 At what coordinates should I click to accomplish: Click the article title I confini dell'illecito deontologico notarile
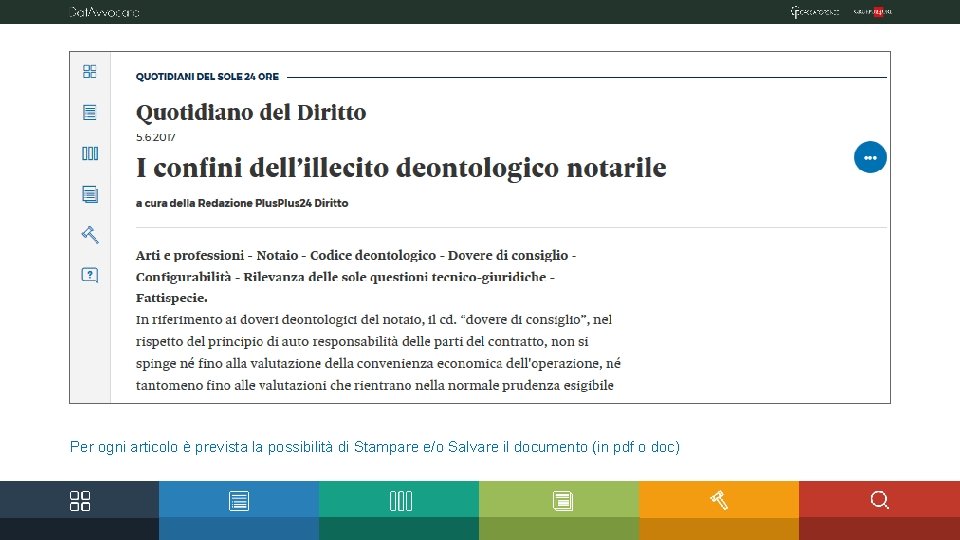[401, 168]
